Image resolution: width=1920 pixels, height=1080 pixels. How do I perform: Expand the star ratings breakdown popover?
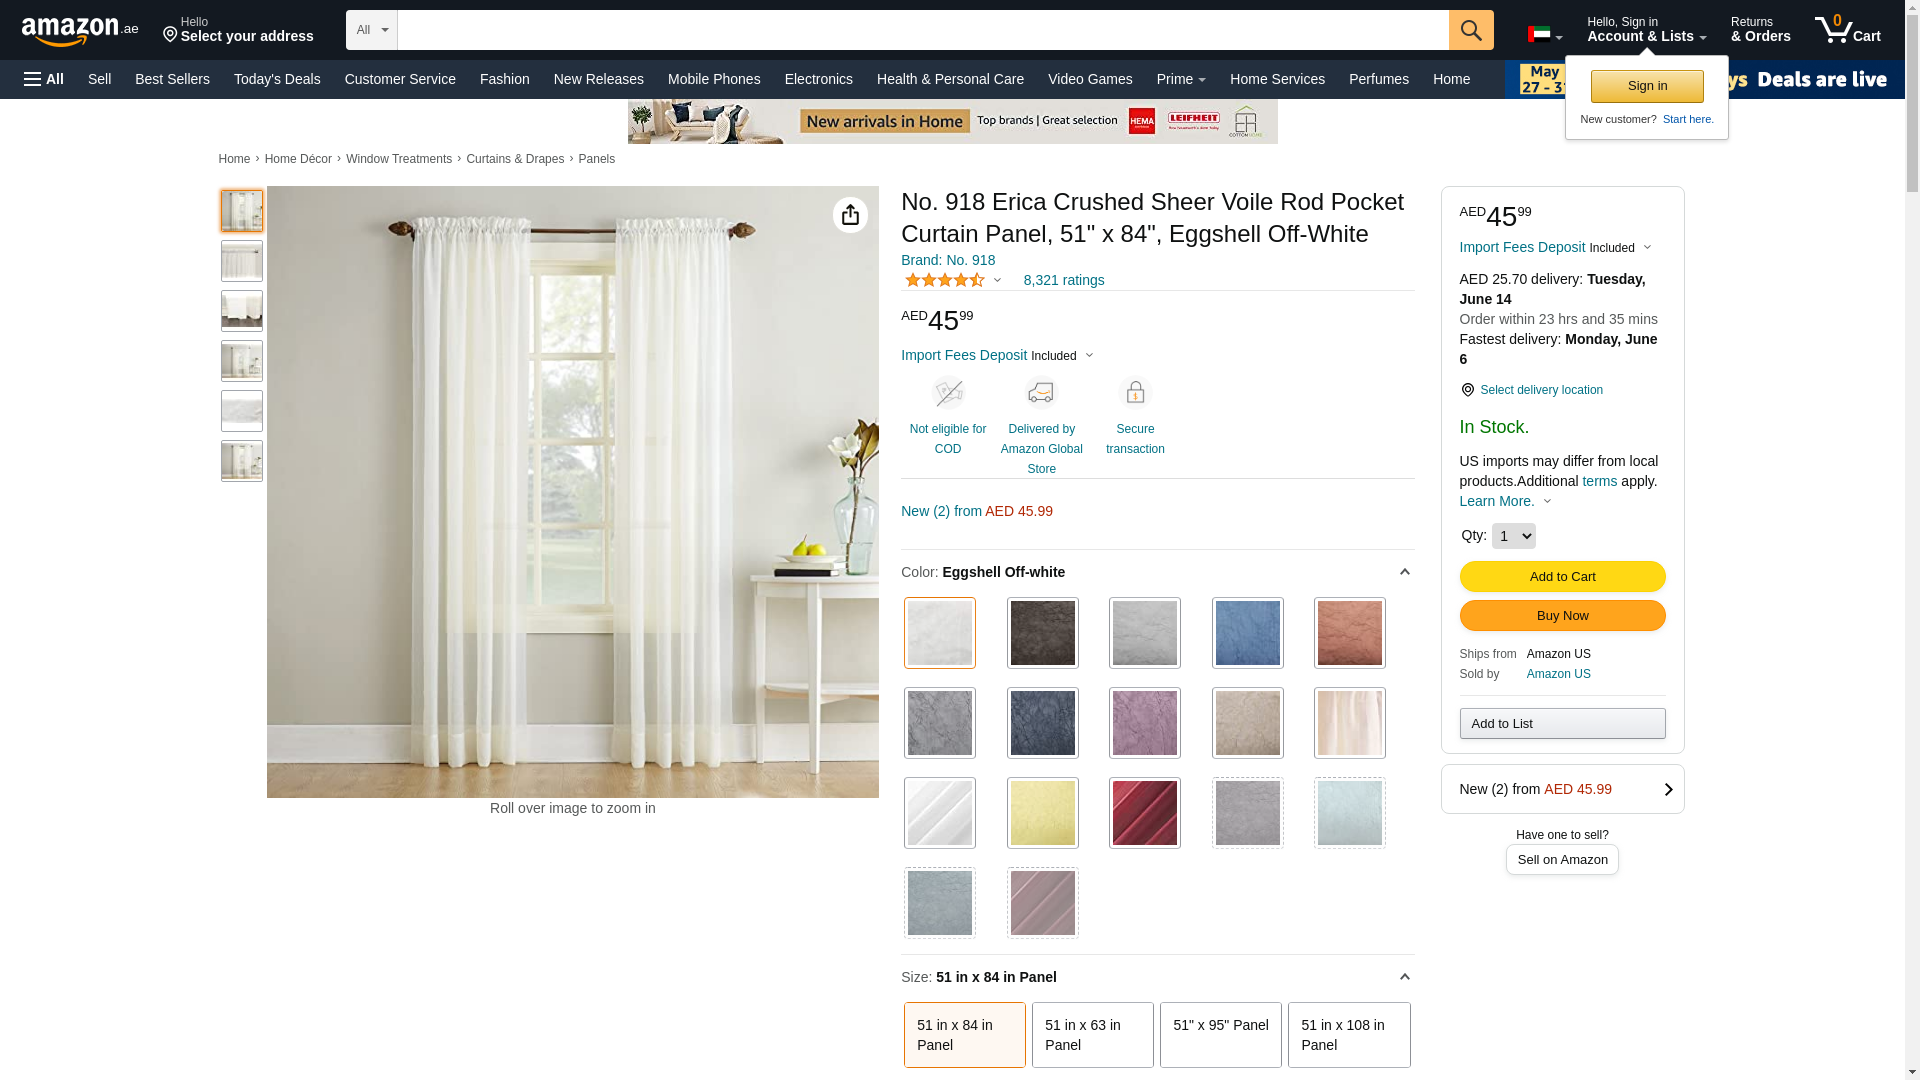953,281
